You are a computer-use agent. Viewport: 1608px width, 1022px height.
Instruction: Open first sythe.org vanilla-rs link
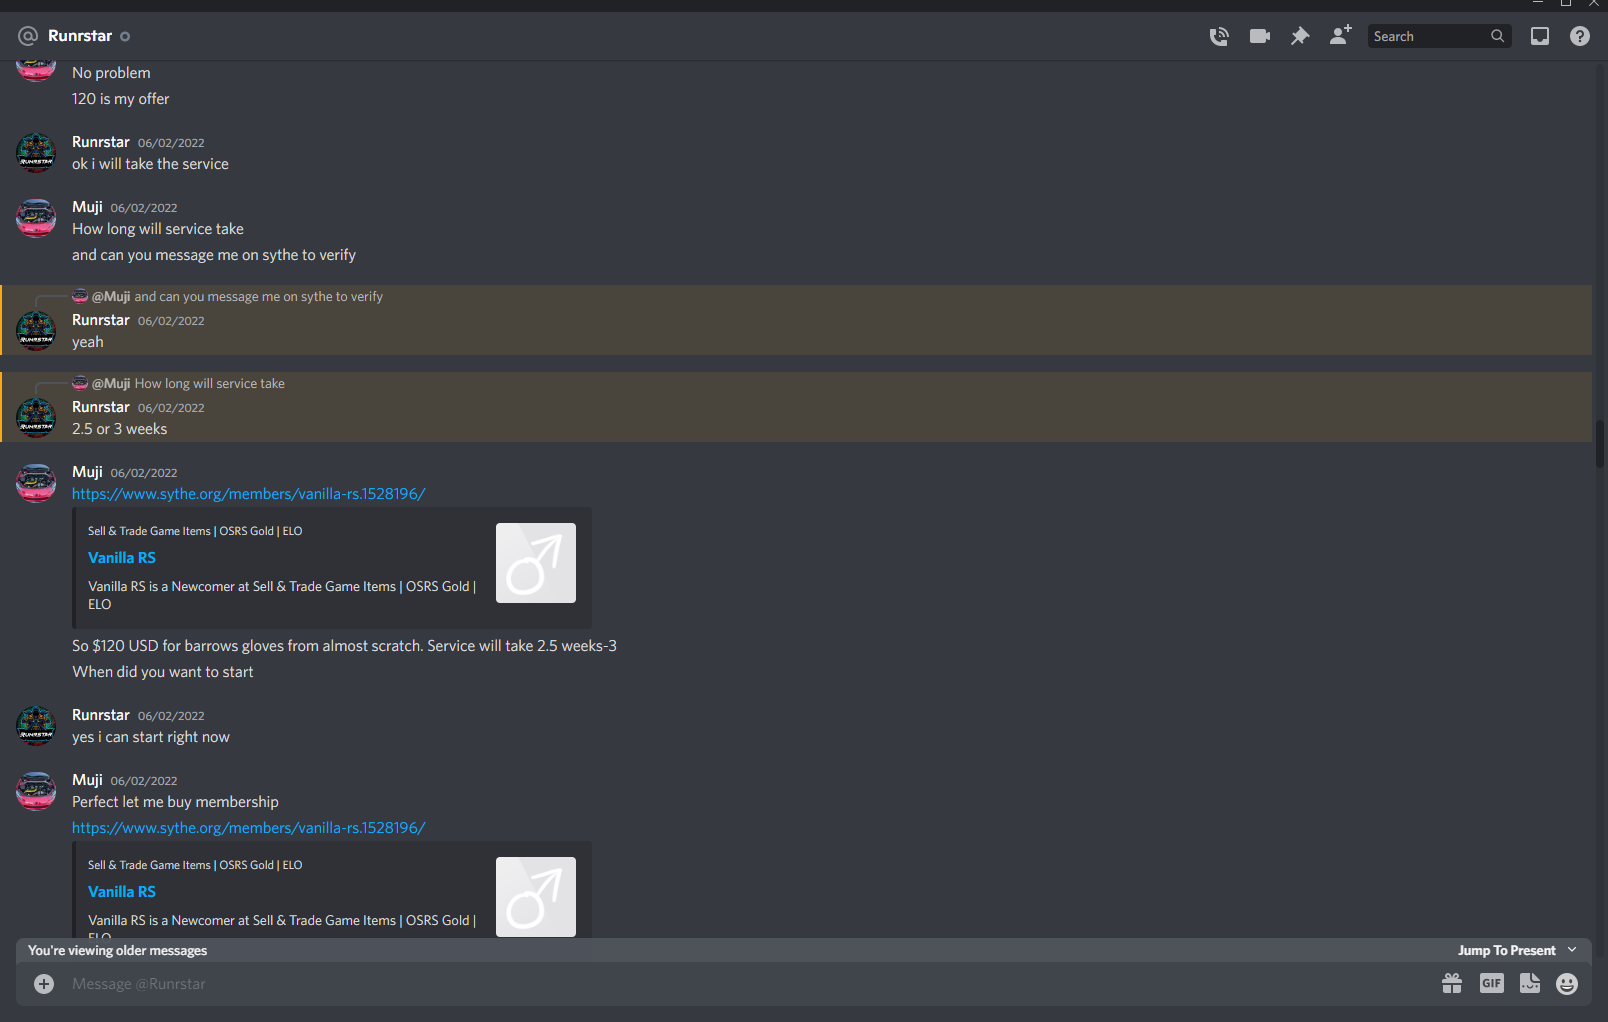[x=249, y=494]
